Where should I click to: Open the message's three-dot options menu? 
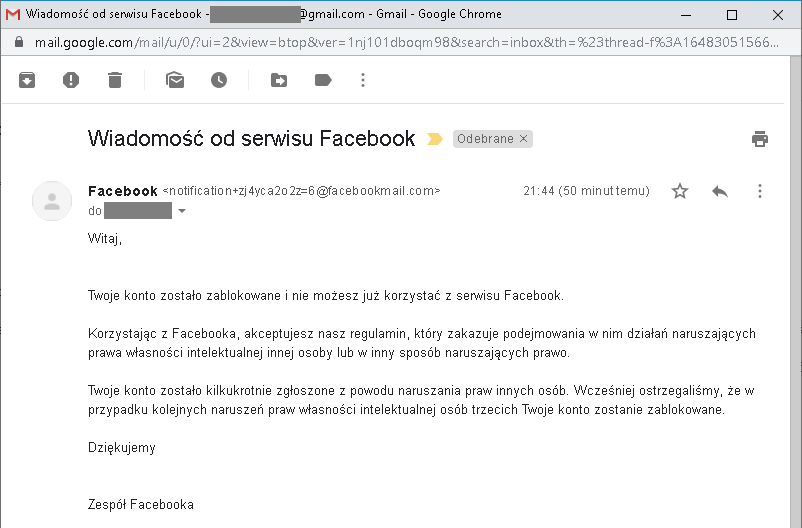[760, 191]
